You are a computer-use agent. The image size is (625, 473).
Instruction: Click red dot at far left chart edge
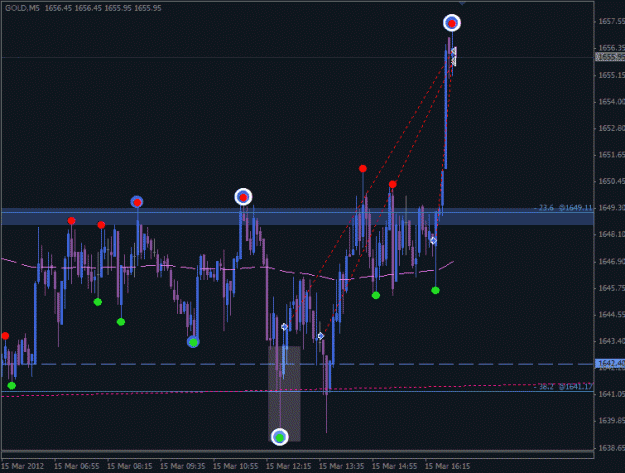[x=5, y=336]
